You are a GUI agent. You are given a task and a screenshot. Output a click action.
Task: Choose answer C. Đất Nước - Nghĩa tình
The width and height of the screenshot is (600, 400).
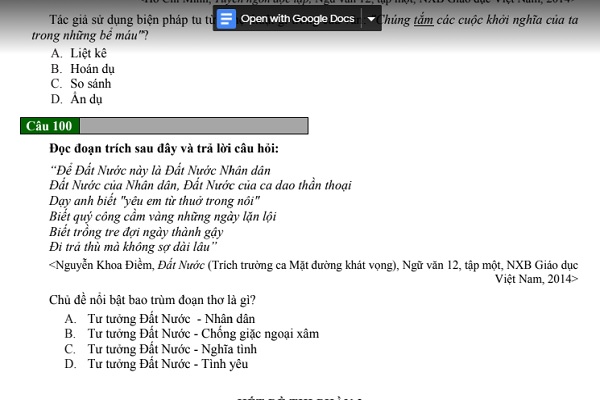coord(161,349)
